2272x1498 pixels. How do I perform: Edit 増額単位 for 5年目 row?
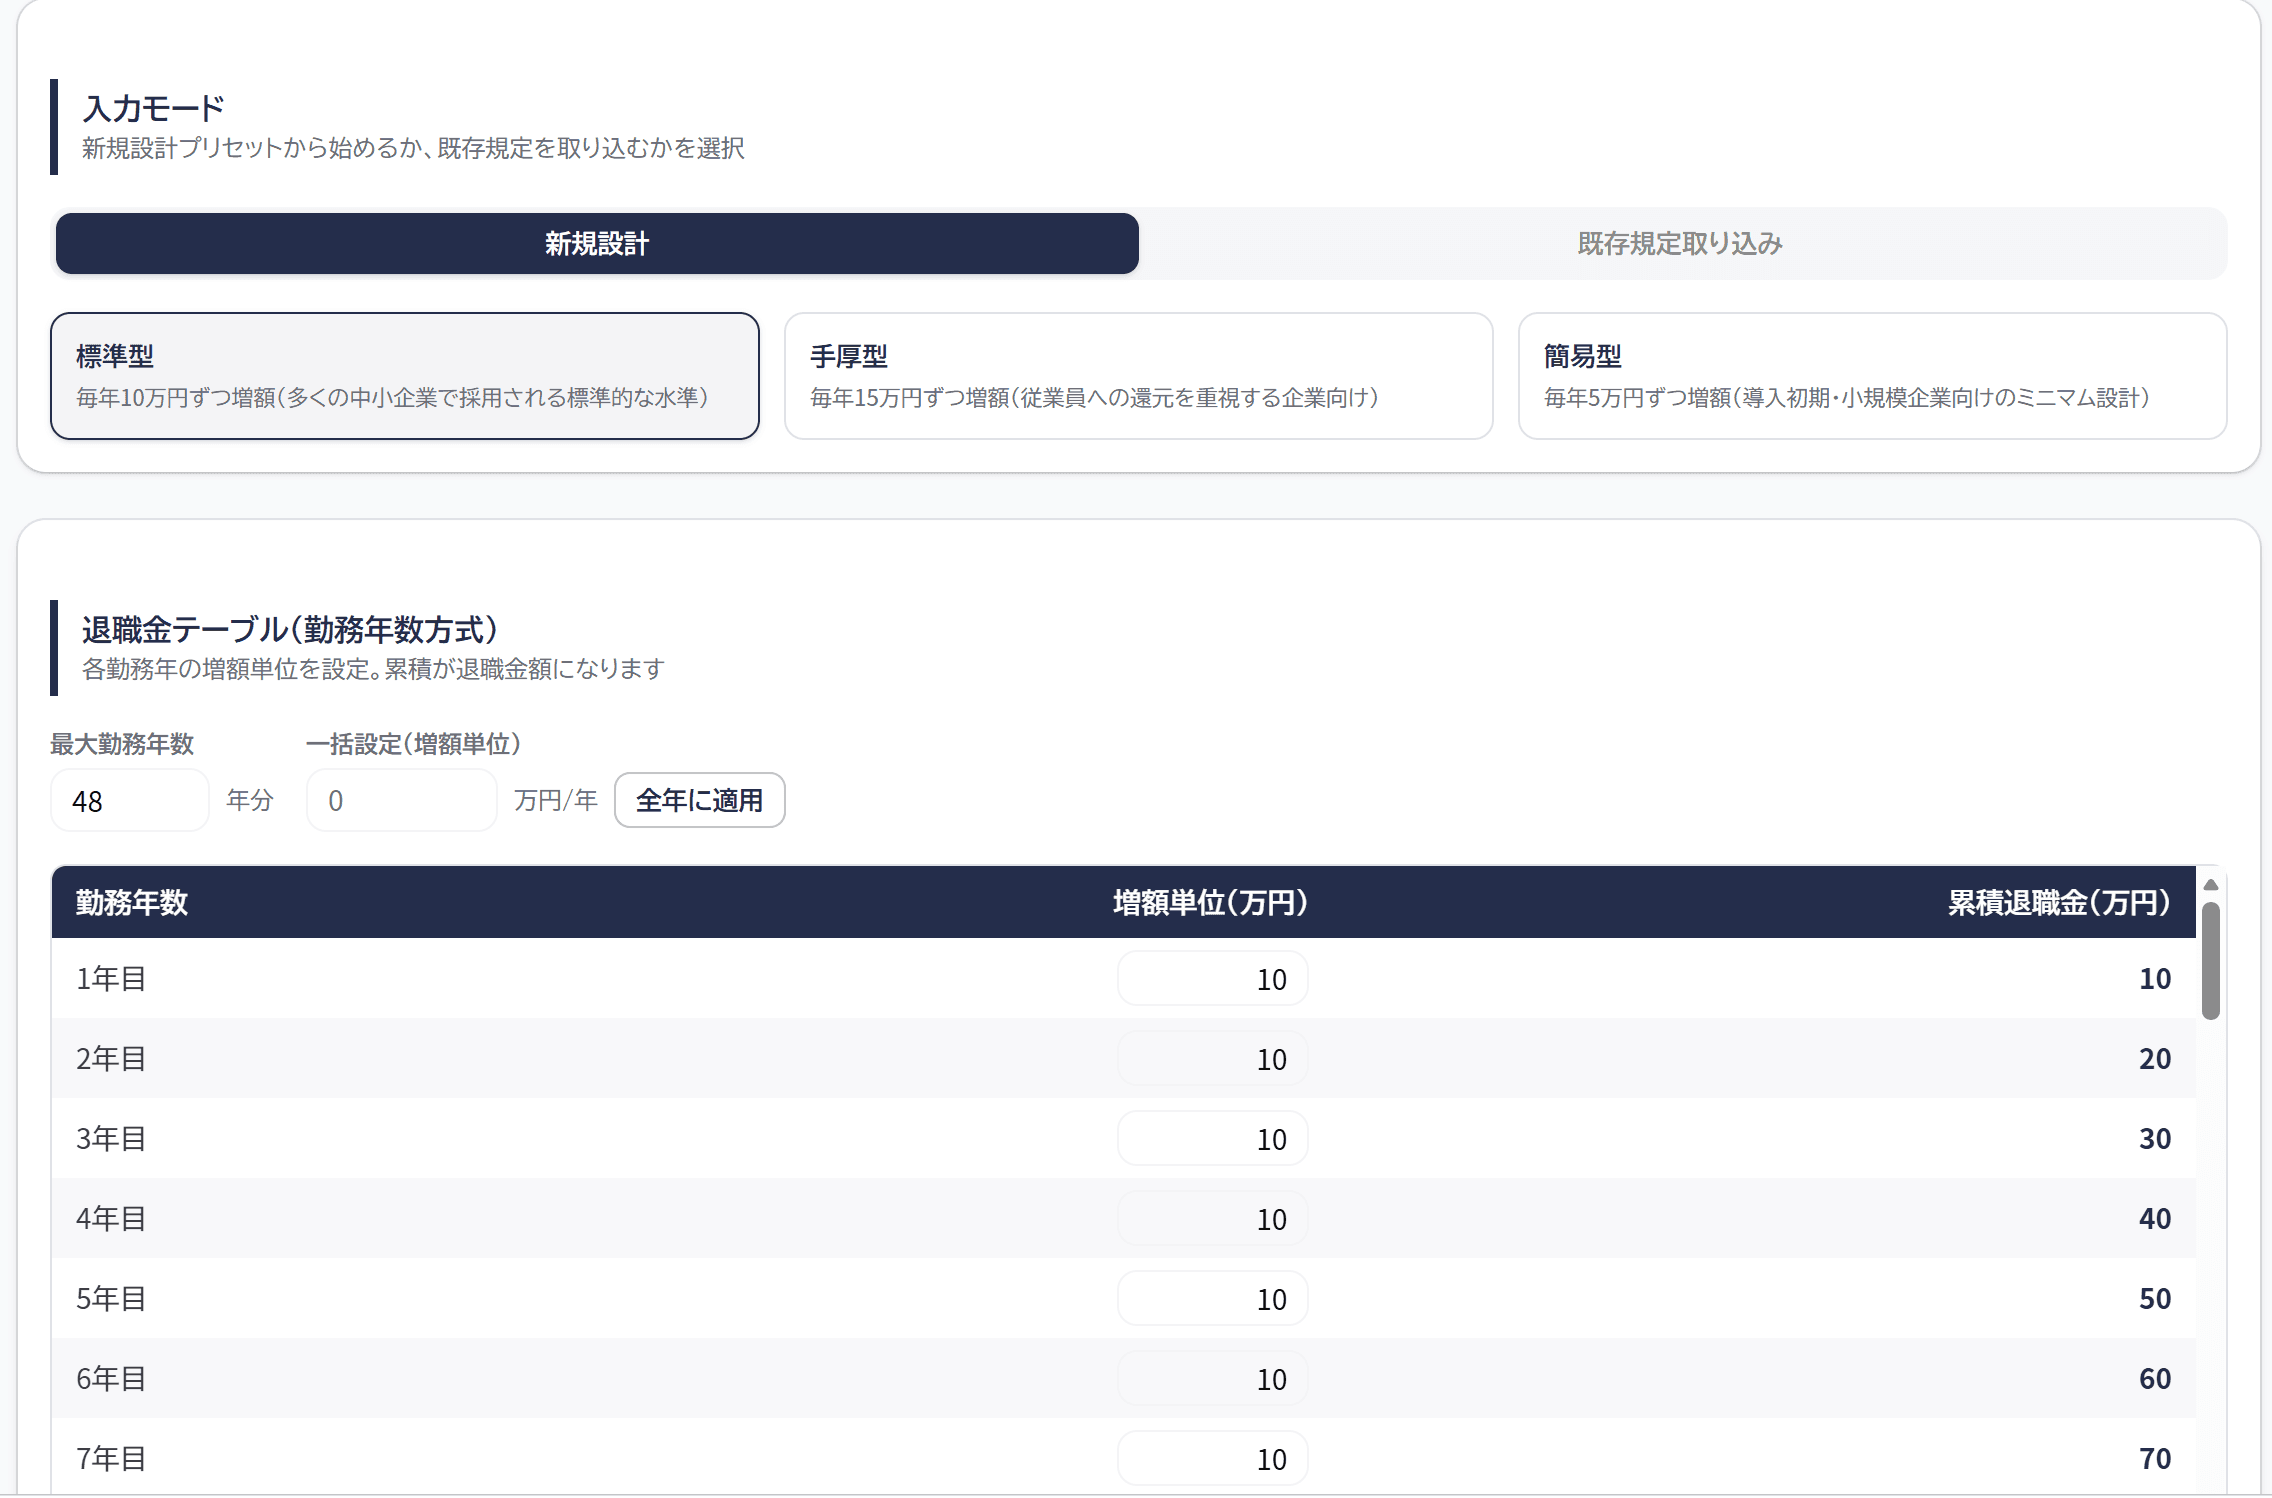coord(1213,1298)
